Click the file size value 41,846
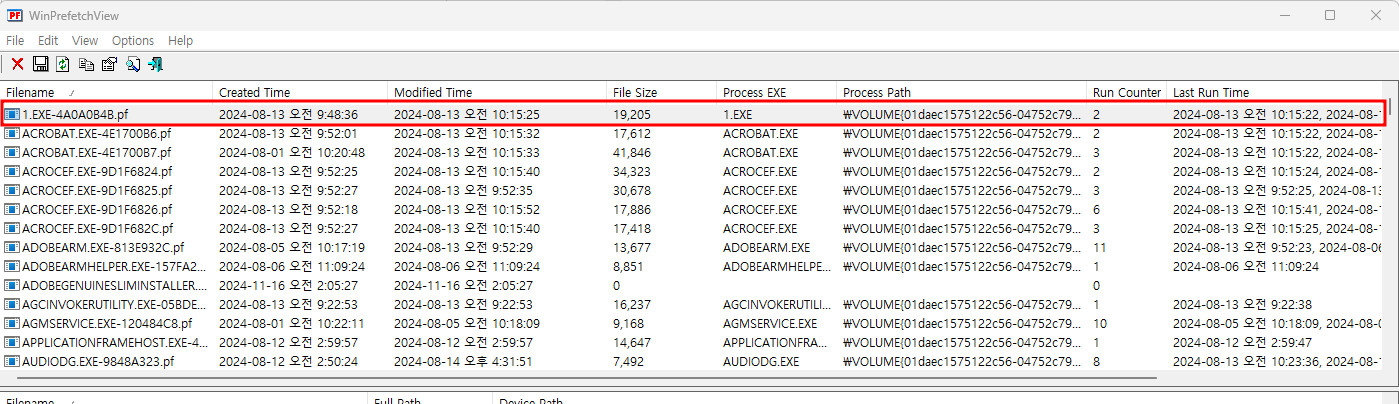 point(632,152)
